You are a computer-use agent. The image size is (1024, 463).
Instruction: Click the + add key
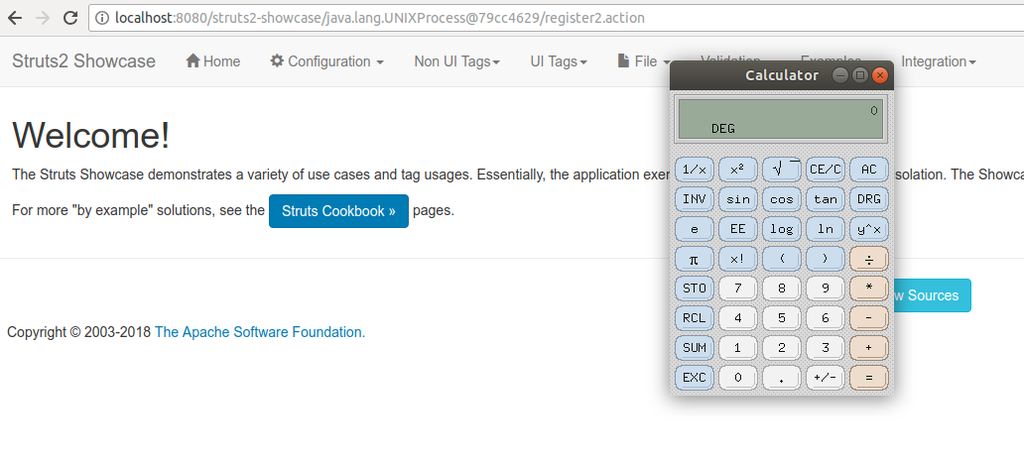pyautogui.click(x=869, y=348)
